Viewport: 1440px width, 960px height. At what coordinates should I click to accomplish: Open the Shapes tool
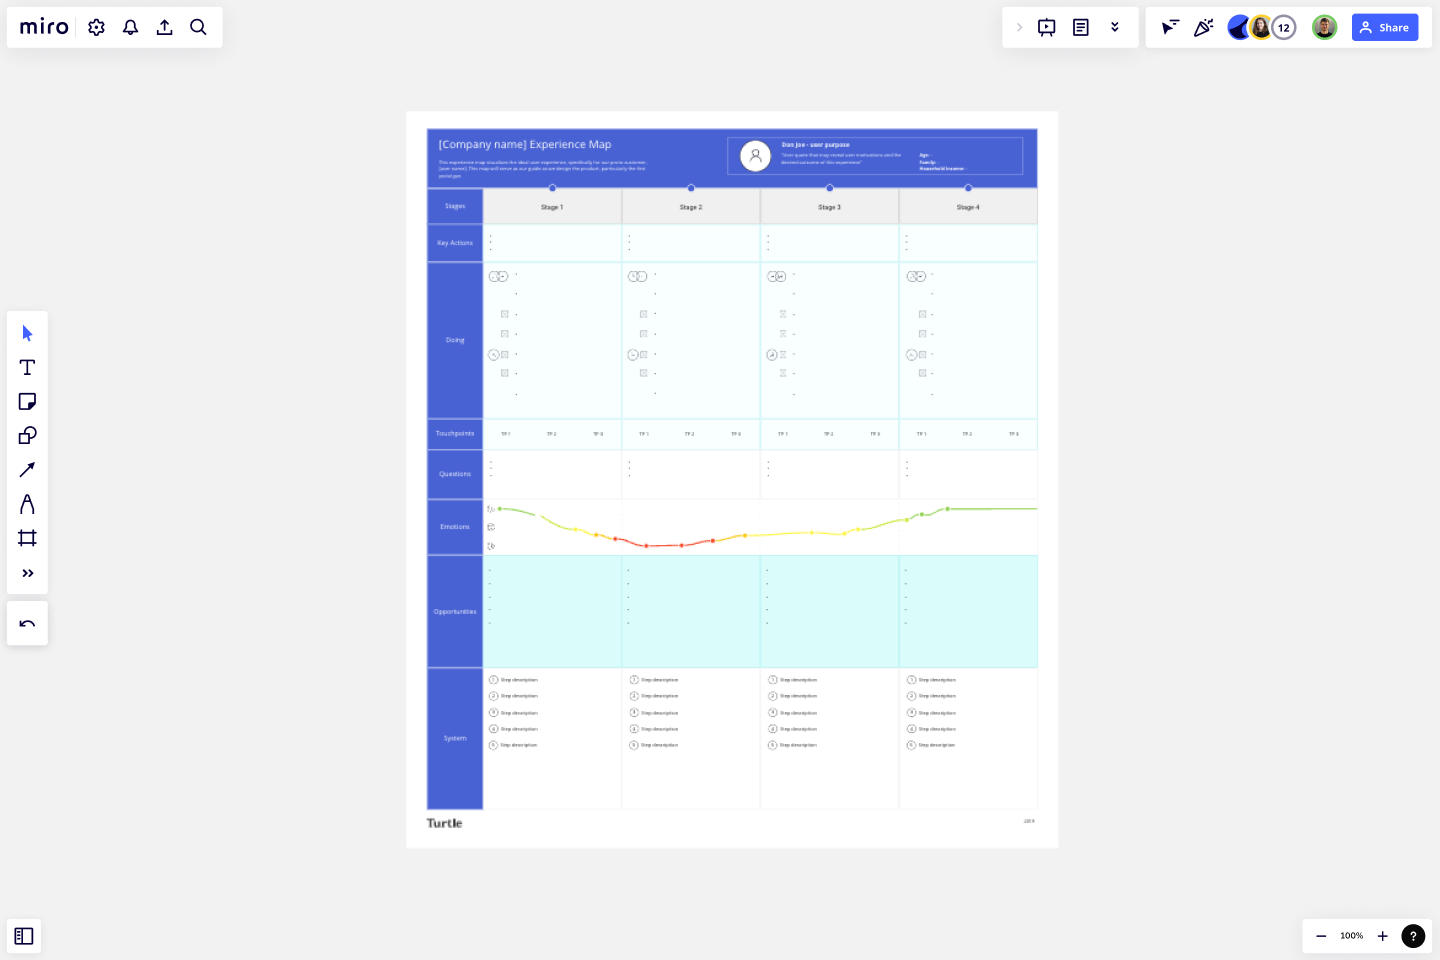pyautogui.click(x=27, y=435)
